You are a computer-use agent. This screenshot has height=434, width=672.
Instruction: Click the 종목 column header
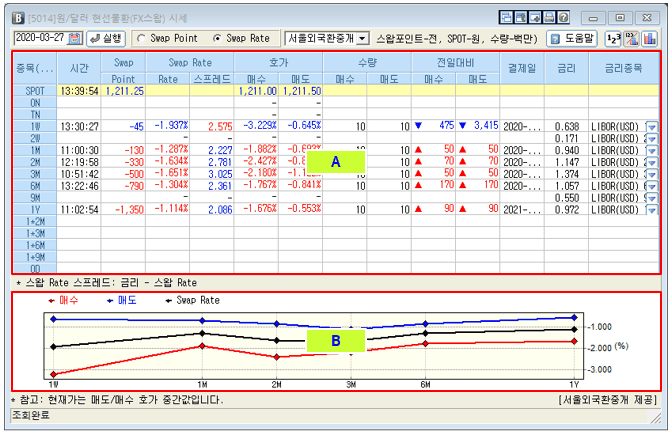click(35, 68)
